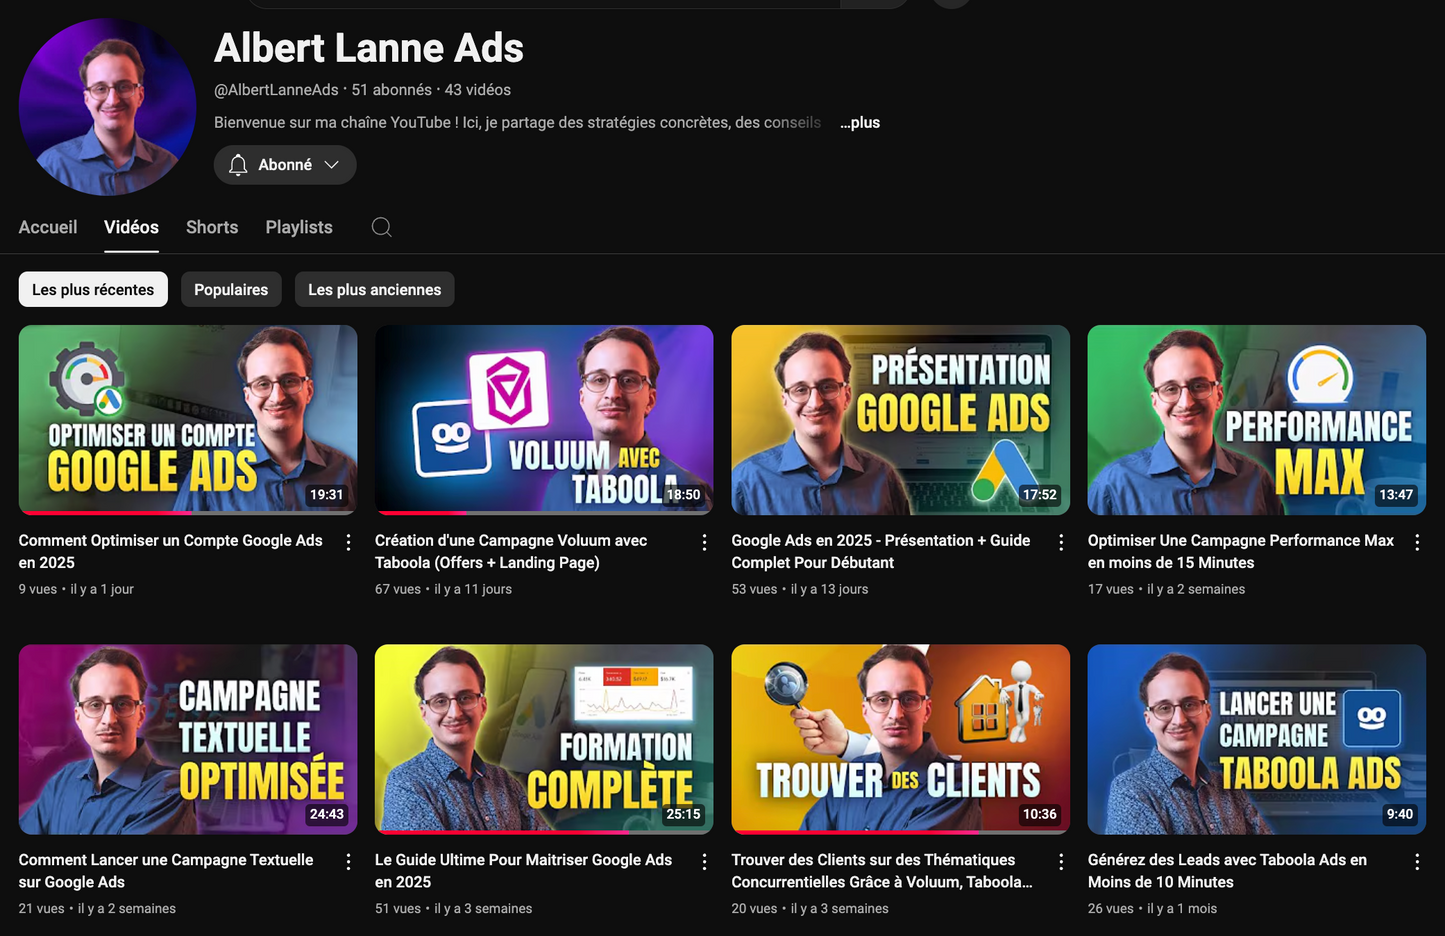This screenshot has width=1445, height=936.
Task: Go to the Accueil tab
Action: (47, 227)
